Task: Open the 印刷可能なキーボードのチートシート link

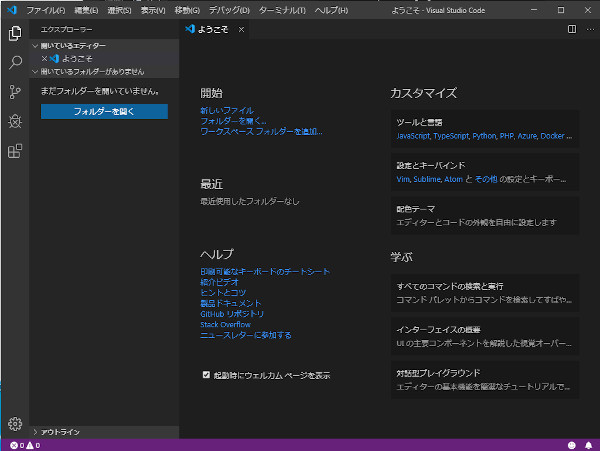Action: coord(265,272)
